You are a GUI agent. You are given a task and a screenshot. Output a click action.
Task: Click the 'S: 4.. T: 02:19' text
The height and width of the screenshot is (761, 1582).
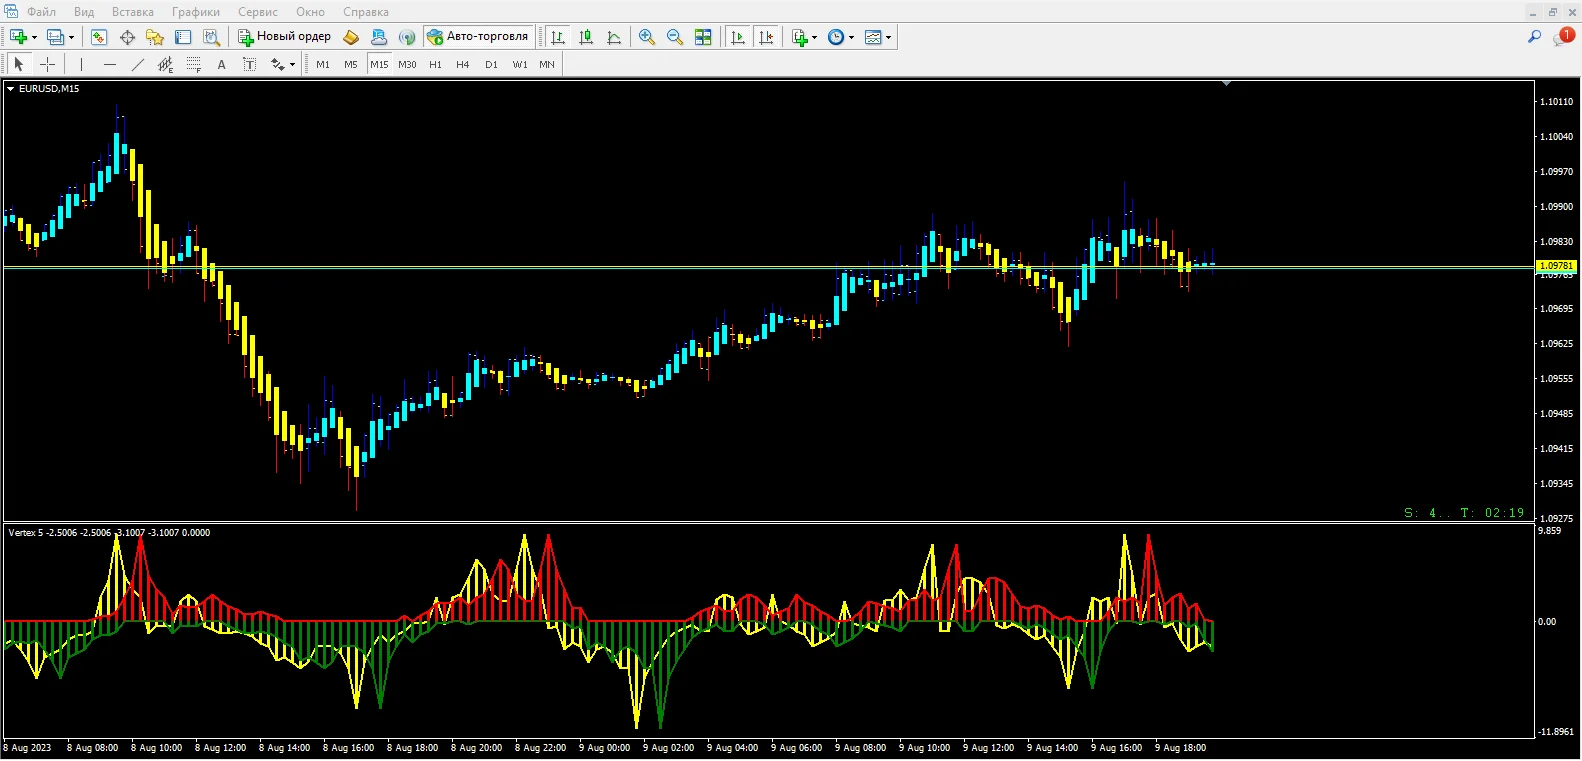(1464, 513)
